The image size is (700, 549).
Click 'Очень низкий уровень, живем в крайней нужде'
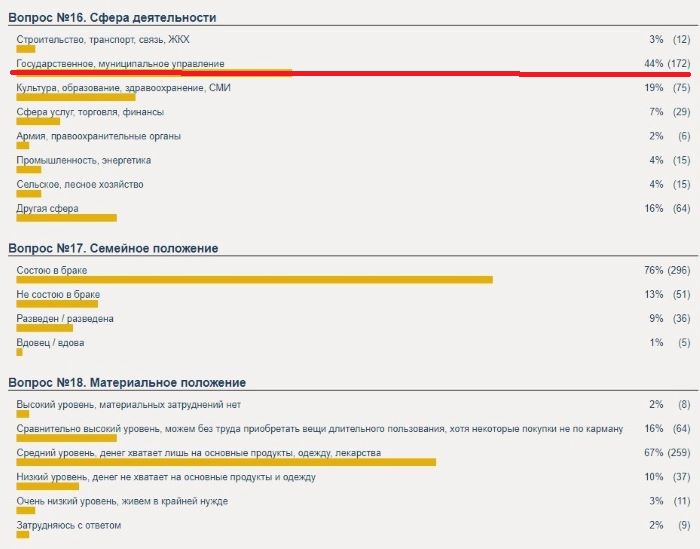coord(122,501)
